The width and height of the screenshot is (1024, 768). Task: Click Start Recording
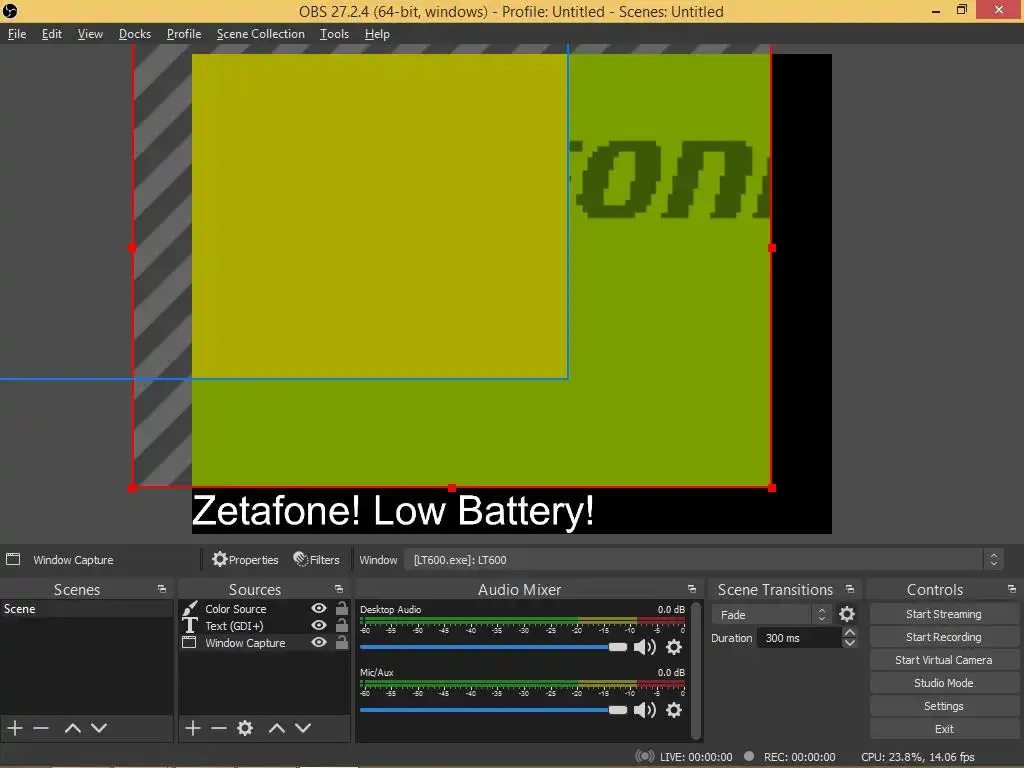click(x=944, y=637)
